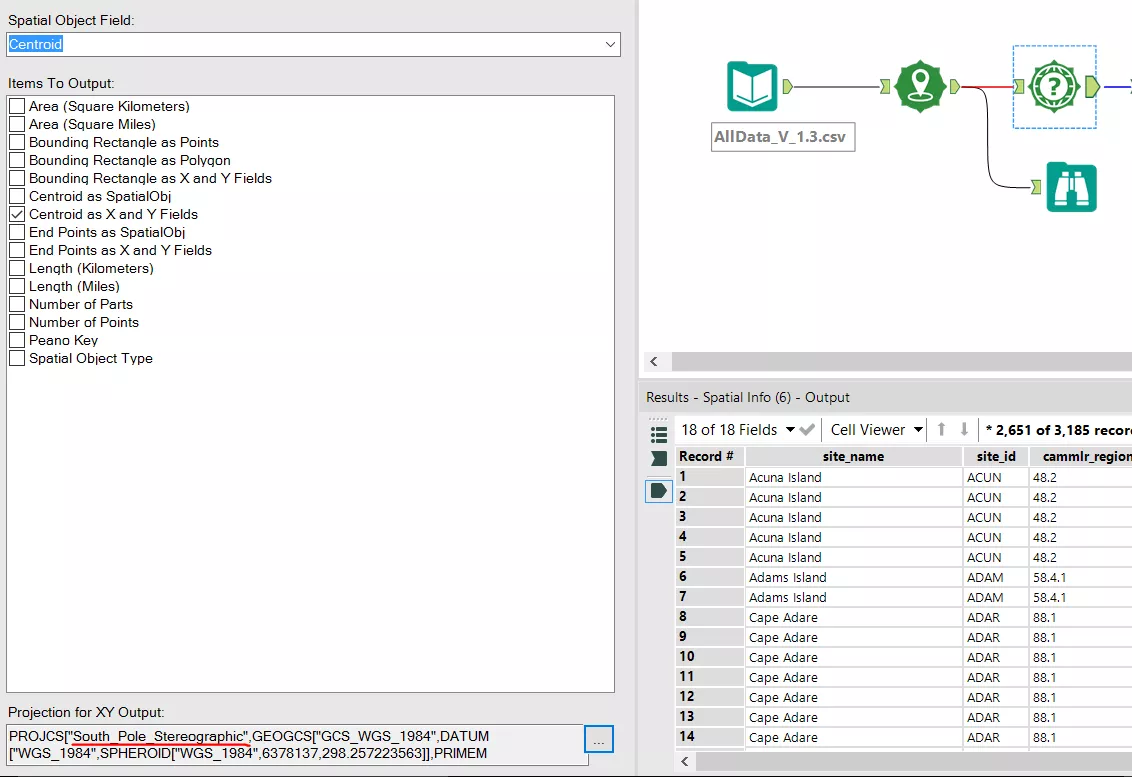Viewport: 1132px width, 777px height.
Task: Click Cape Adare cell in row 8
Action: 853,617
